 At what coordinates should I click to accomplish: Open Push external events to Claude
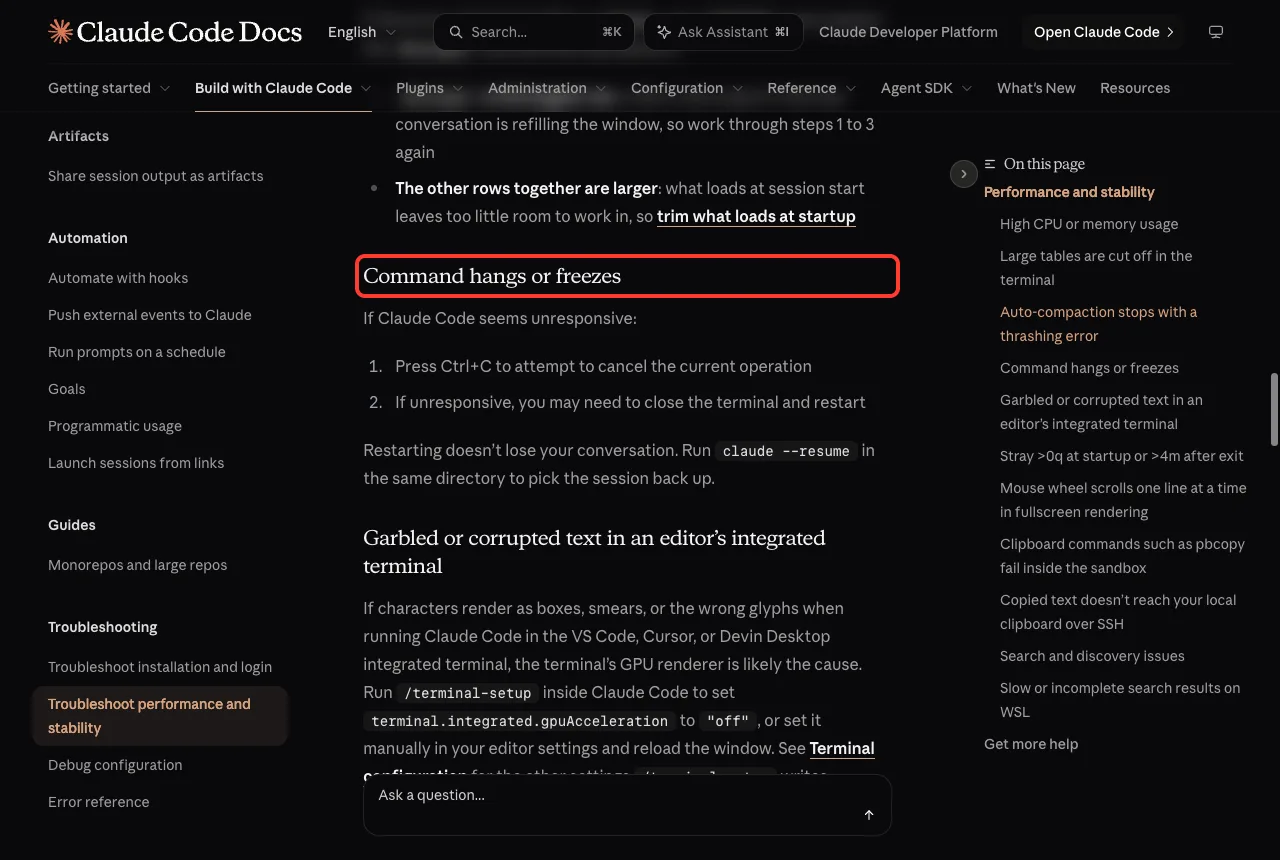click(150, 315)
